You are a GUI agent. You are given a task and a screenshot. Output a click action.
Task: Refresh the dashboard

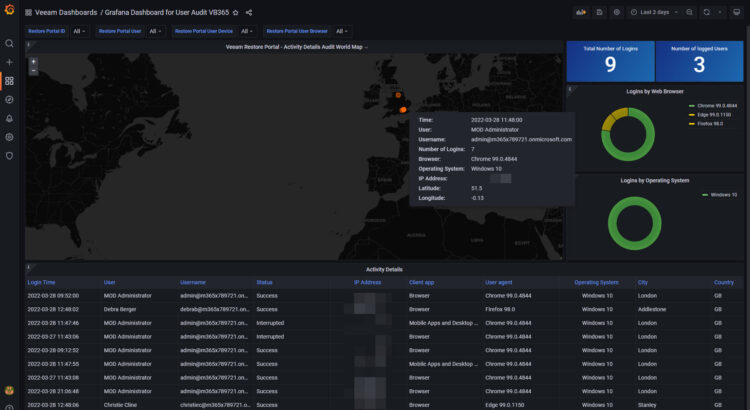(x=706, y=12)
